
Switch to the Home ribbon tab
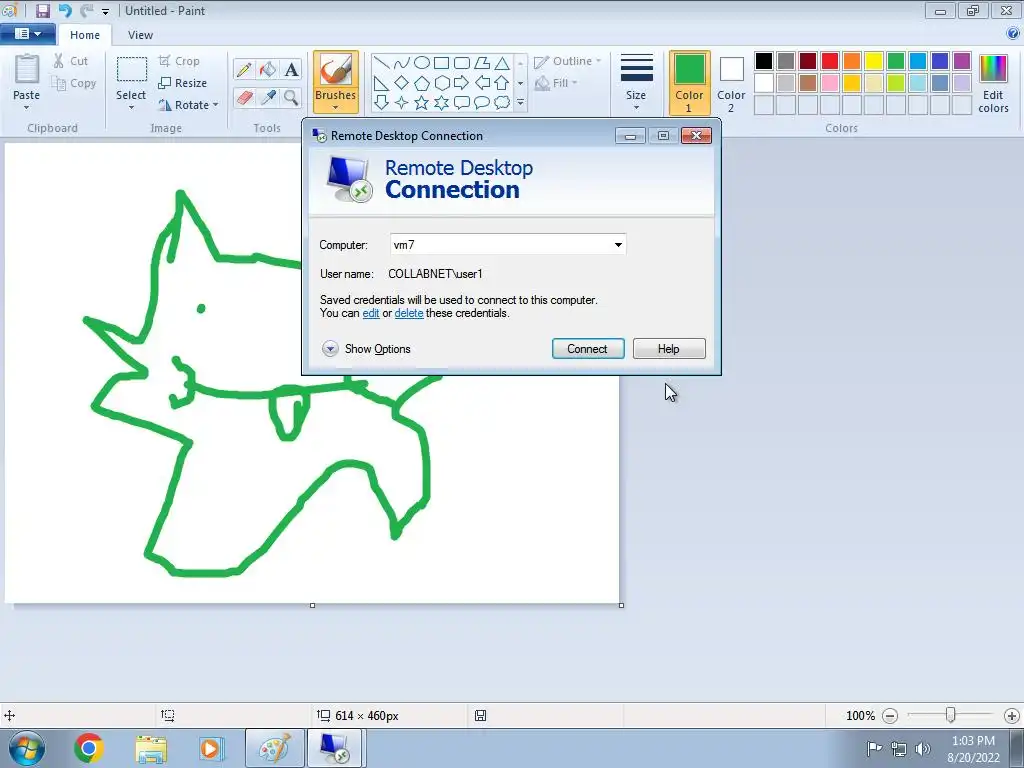(x=85, y=35)
